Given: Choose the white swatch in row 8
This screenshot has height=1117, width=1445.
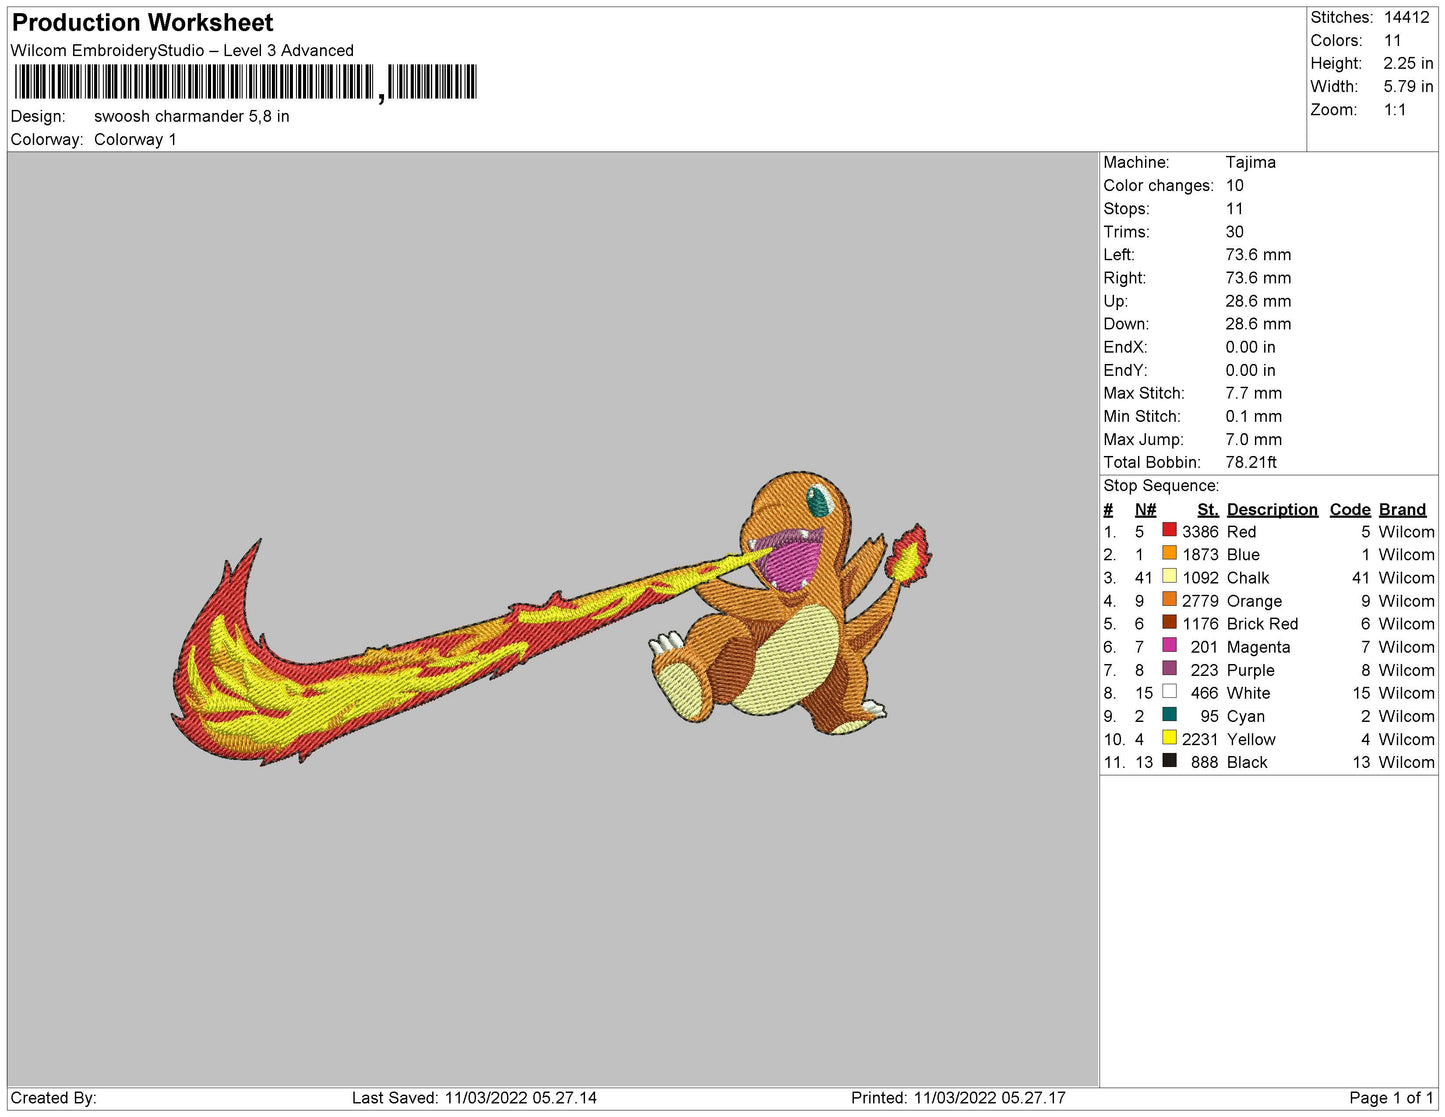Looking at the screenshot, I should click(1169, 691).
